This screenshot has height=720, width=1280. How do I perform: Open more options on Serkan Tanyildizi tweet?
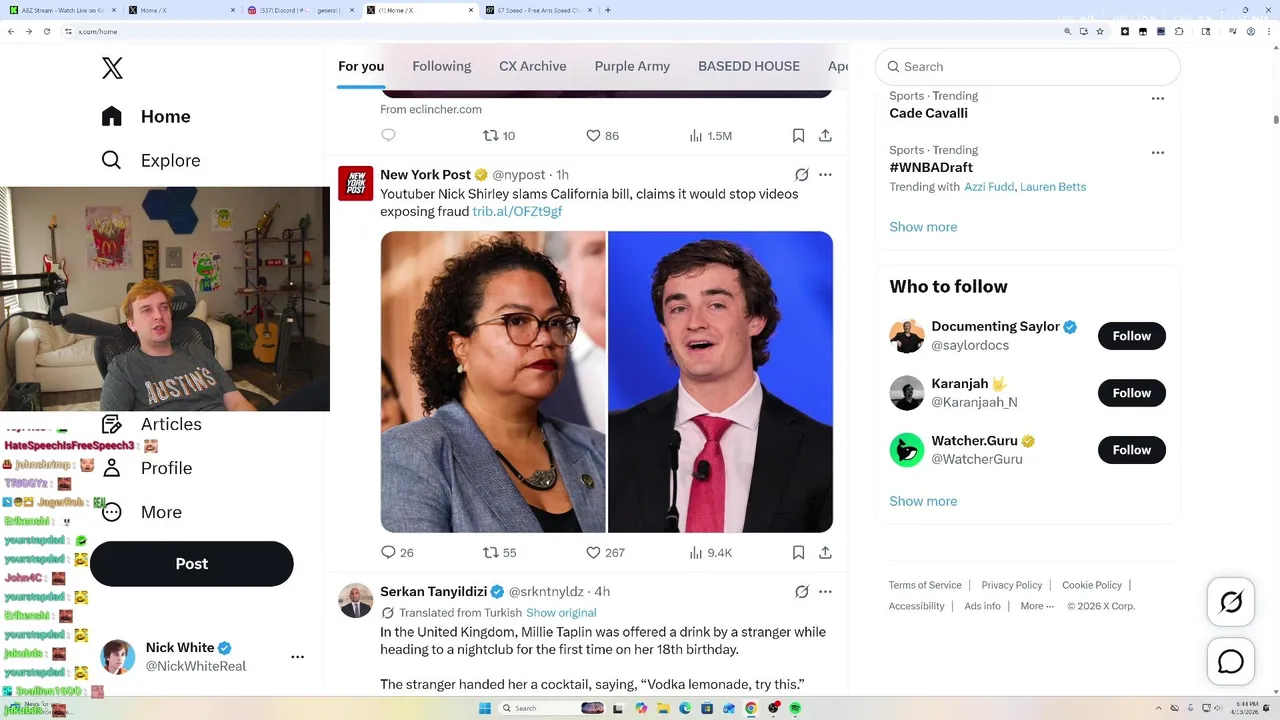tap(825, 591)
